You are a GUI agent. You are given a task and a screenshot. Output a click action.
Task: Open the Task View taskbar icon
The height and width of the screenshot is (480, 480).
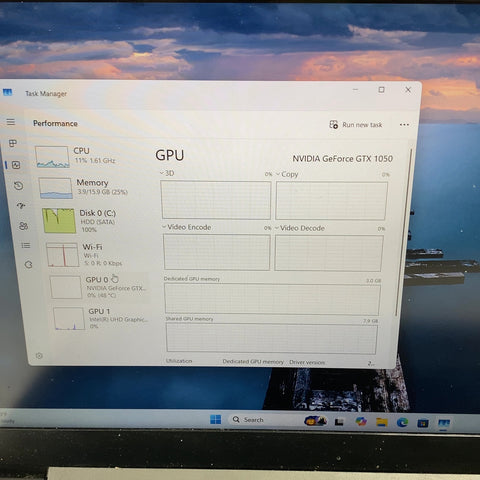click(x=339, y=422)
